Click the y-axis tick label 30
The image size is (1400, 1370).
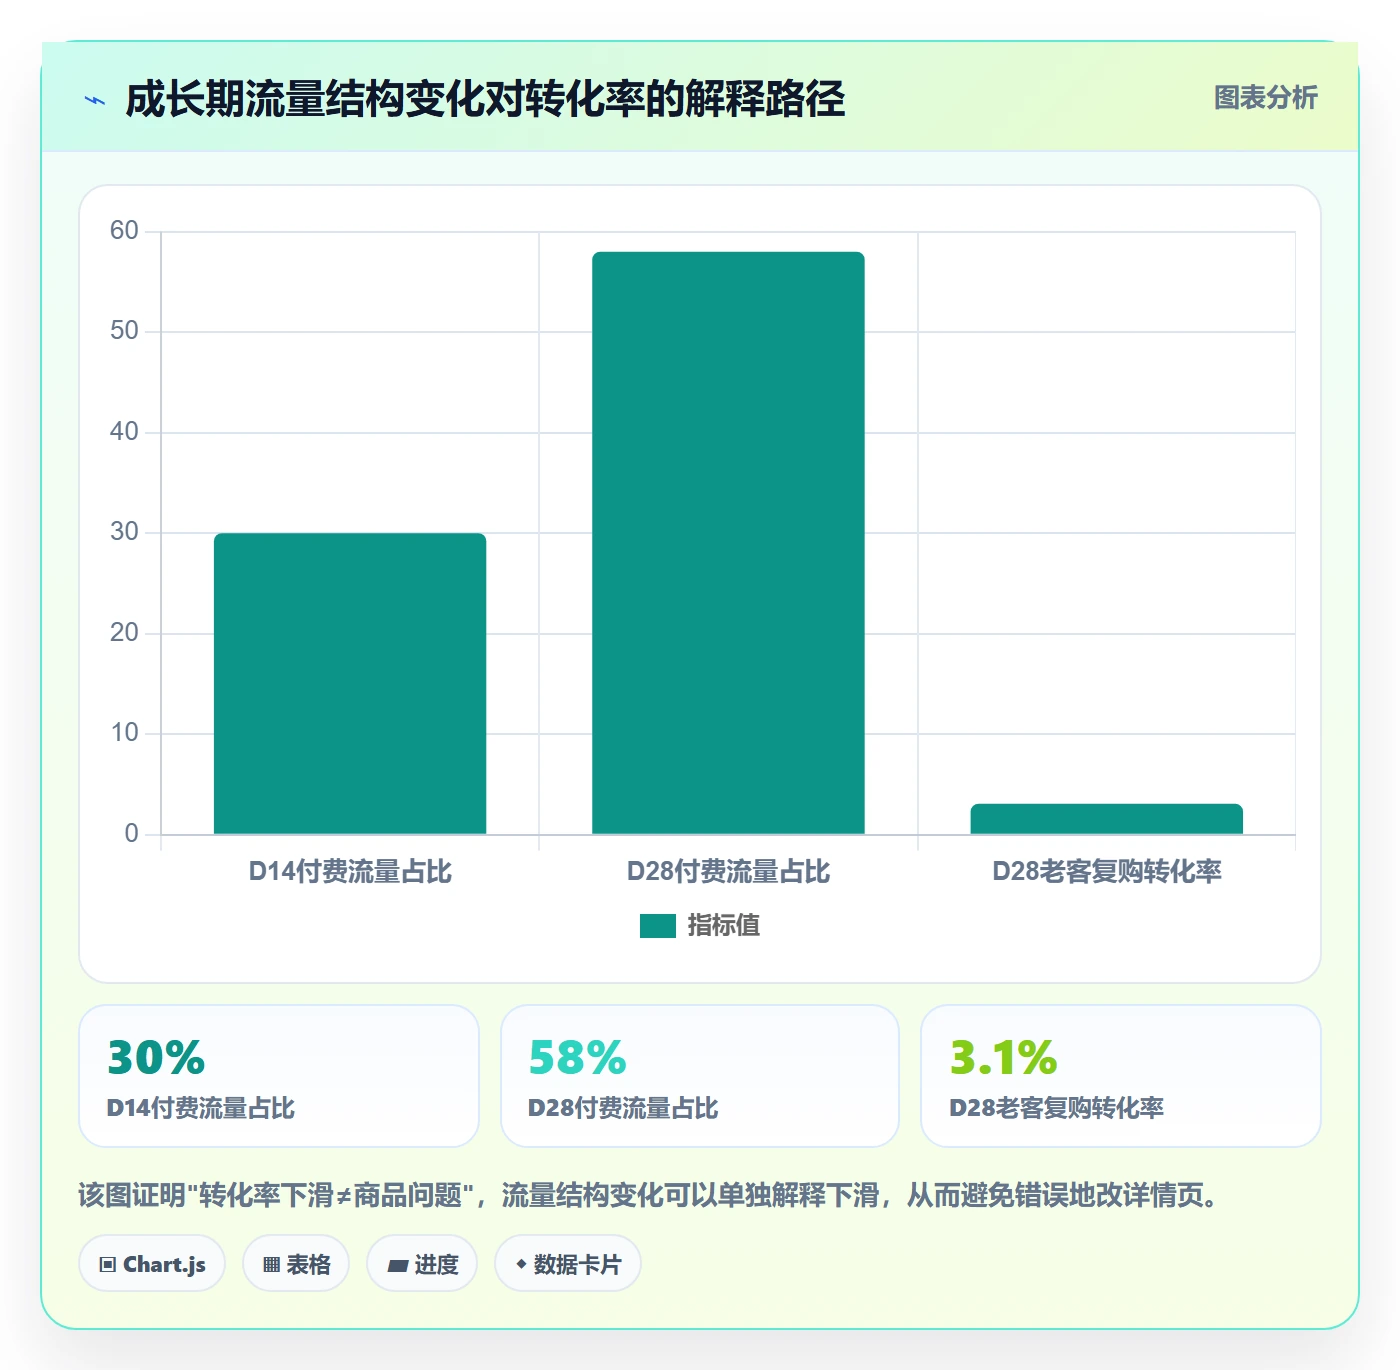tap(124, 532)
